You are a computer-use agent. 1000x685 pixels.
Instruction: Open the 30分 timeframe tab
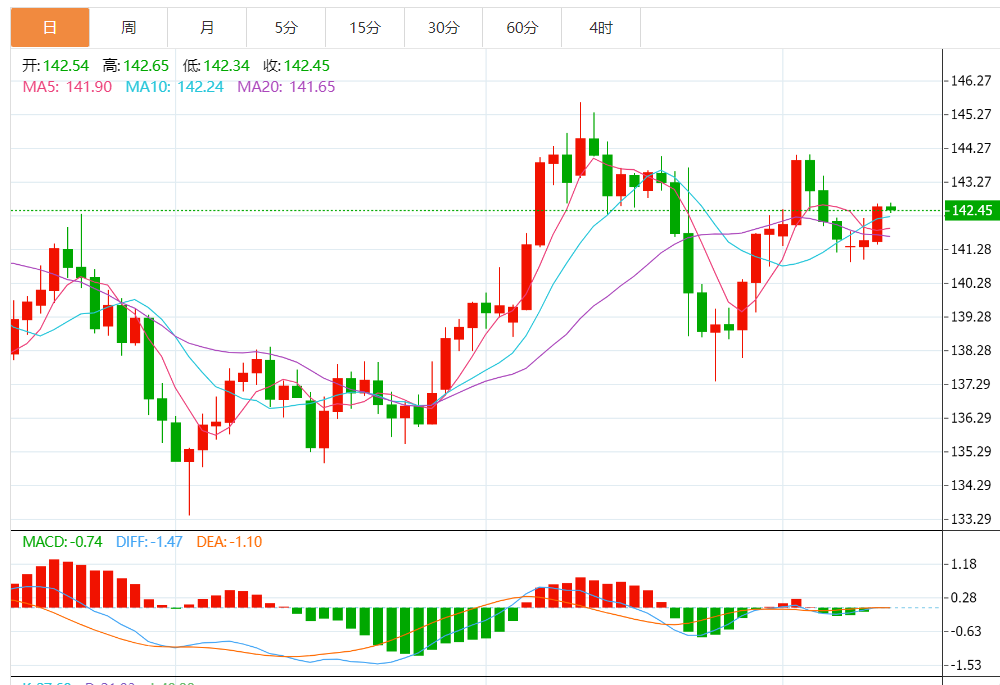pos(444,27)
